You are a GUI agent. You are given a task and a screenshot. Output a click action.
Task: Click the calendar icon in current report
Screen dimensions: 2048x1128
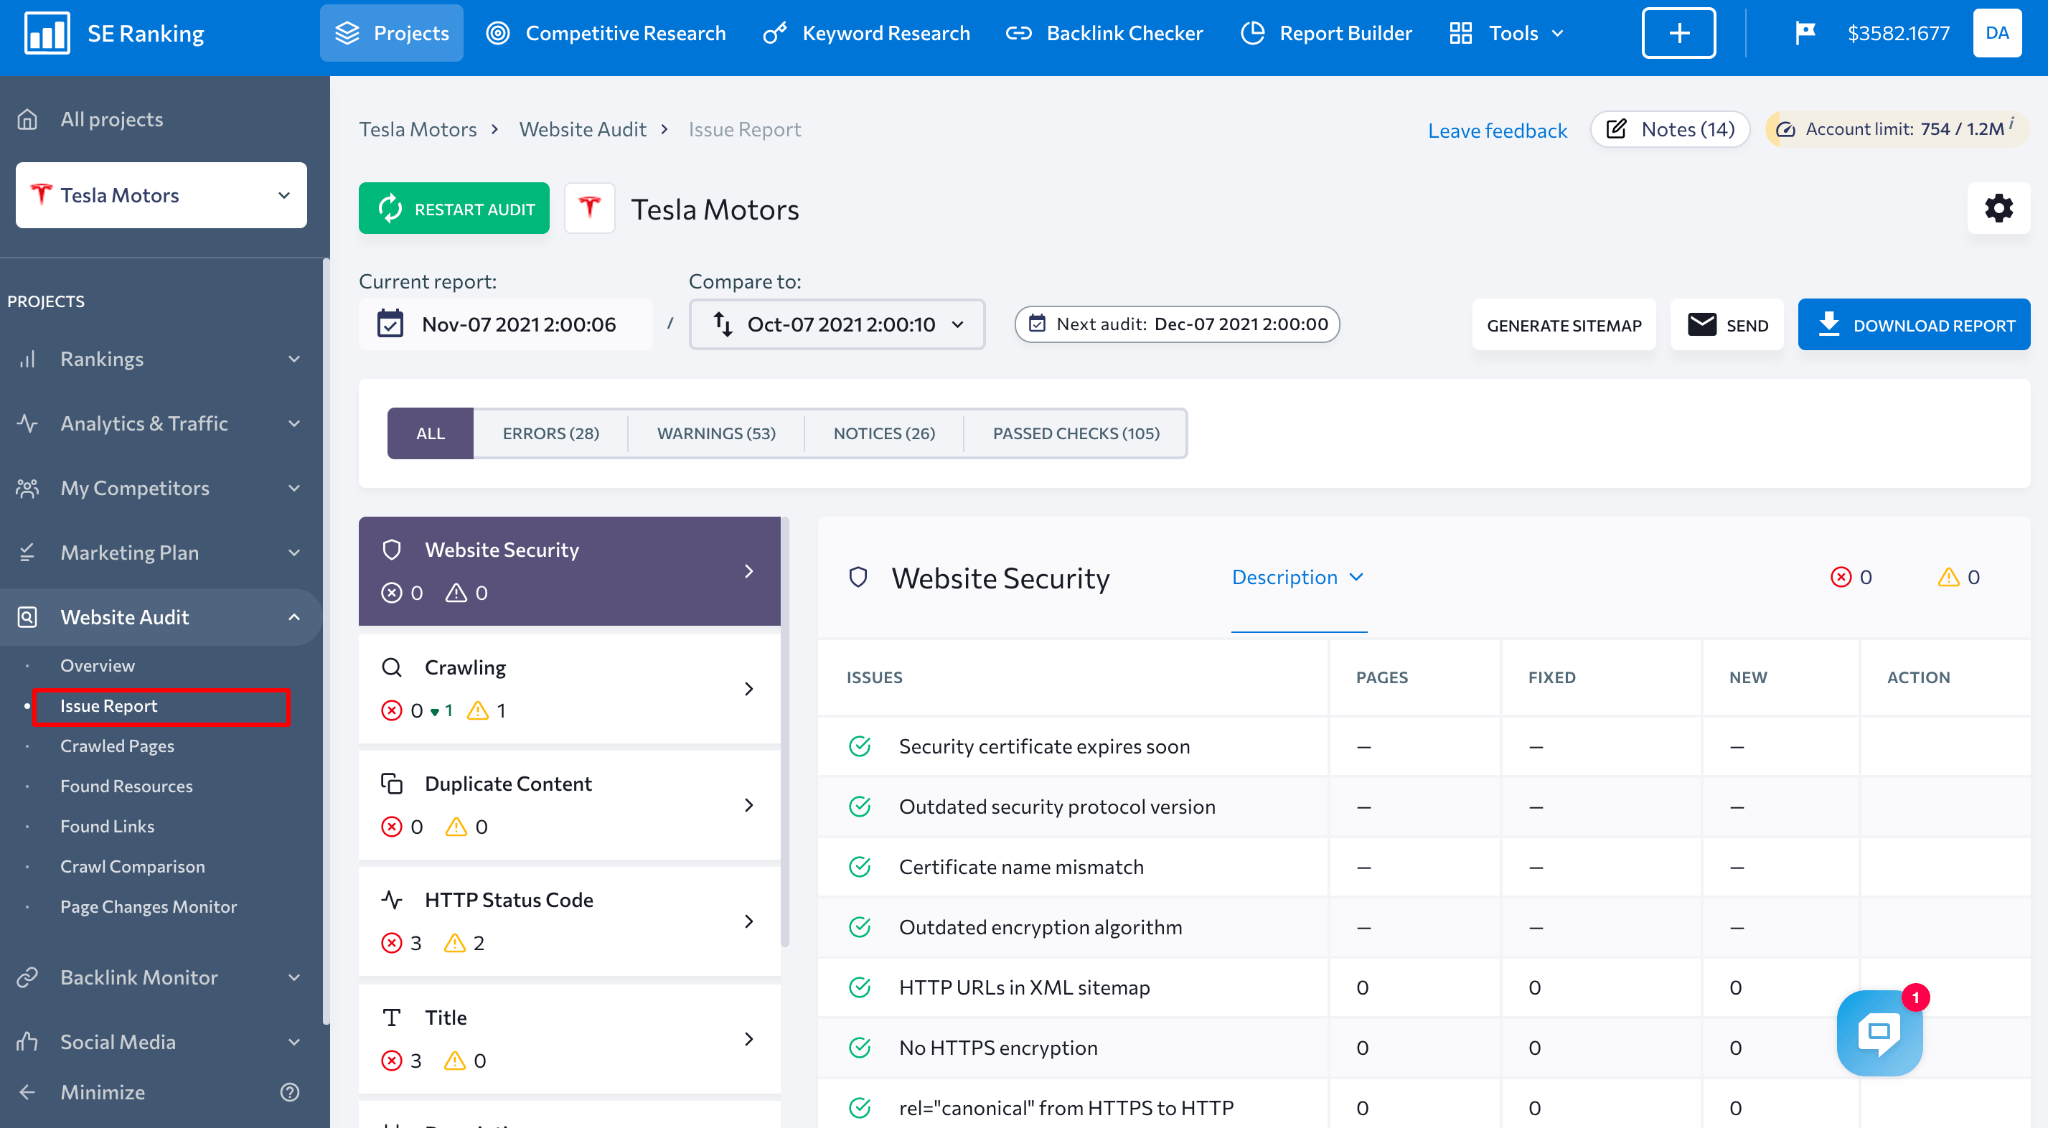(390, 324)
